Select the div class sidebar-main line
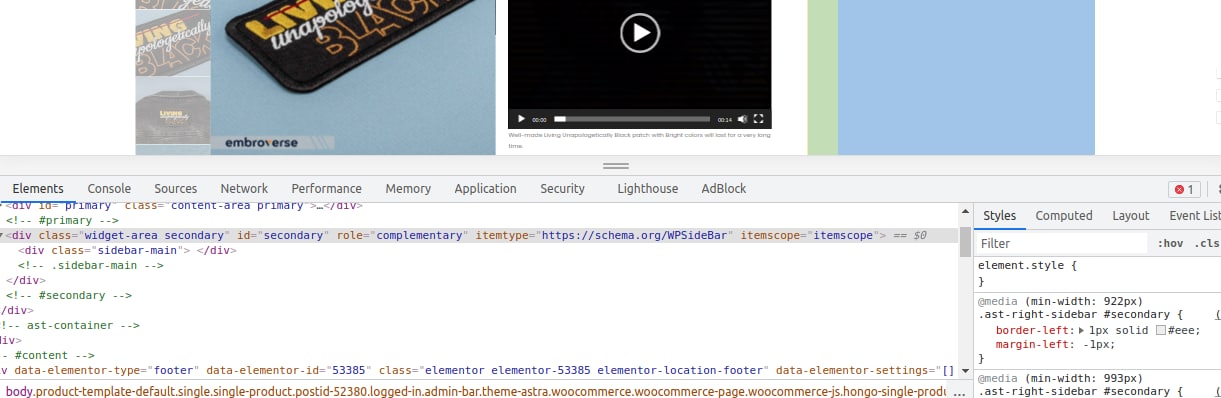 click(128, 250)
